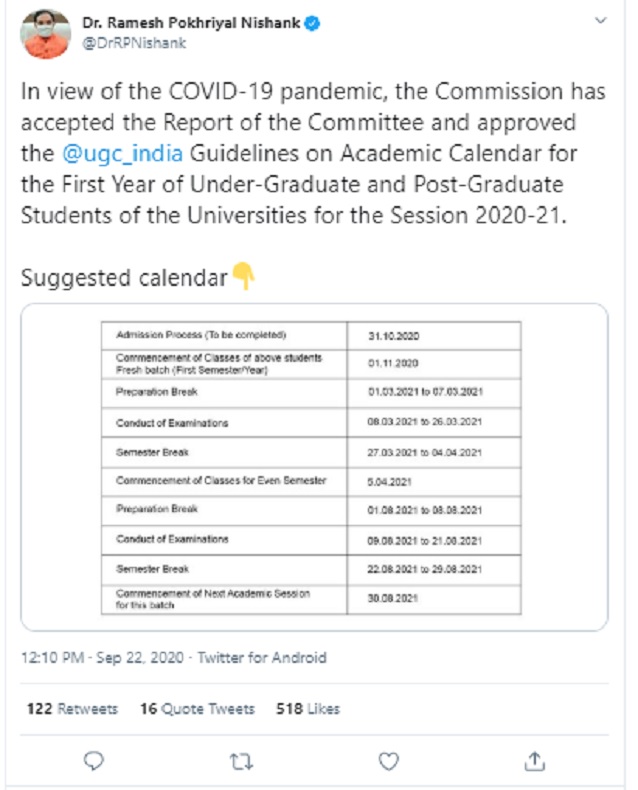Open Dr. Ramesh Pokhriyal's profile avatar
The image size is (638, 790).
pos(45,34)
